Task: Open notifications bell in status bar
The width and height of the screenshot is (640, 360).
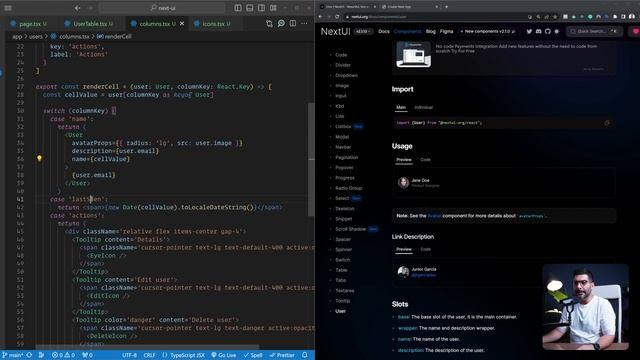Action: tap(305, 355)
